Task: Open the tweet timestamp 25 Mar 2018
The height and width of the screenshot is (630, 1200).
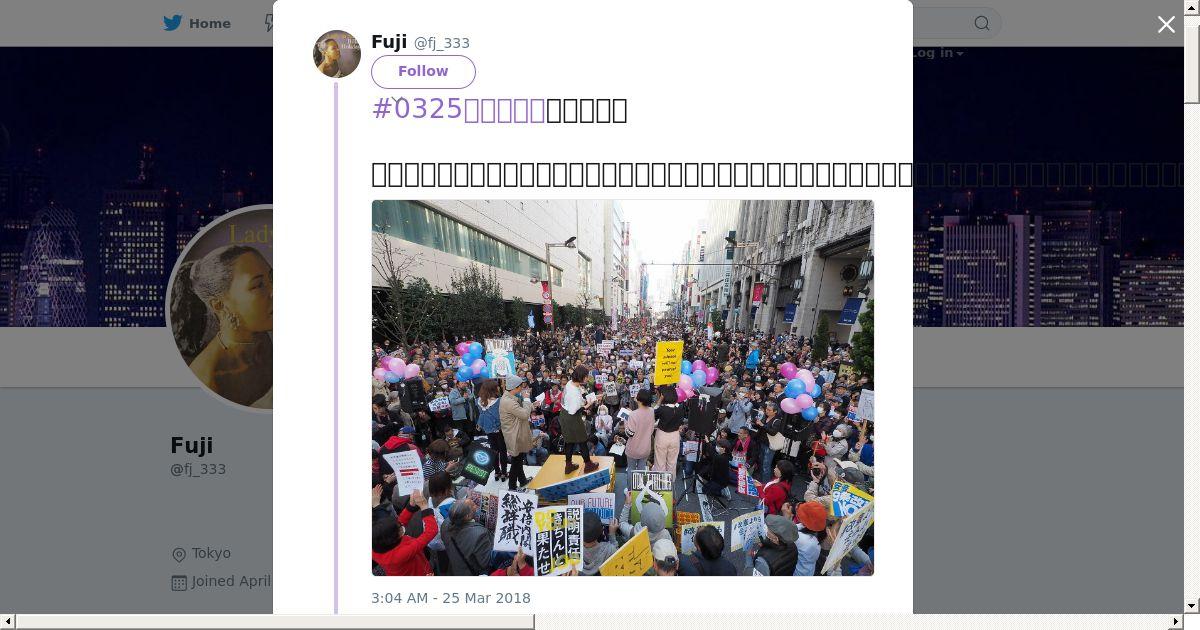Action: [451, 598]
